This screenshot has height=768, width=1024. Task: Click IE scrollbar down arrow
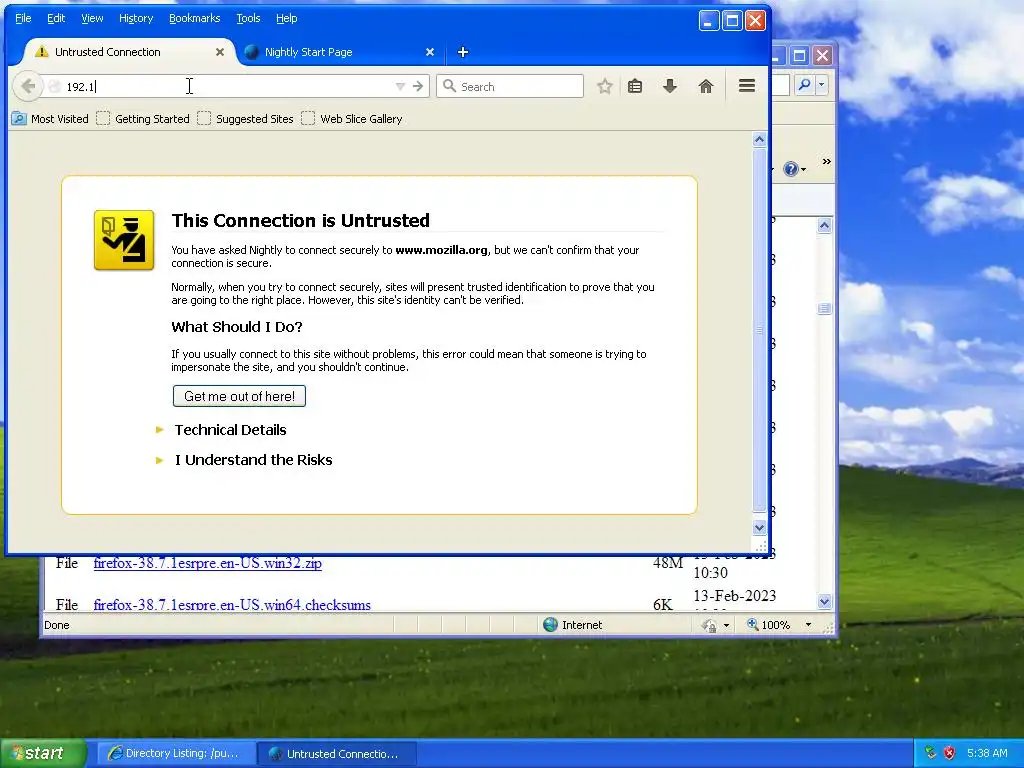tap(824, 601)
